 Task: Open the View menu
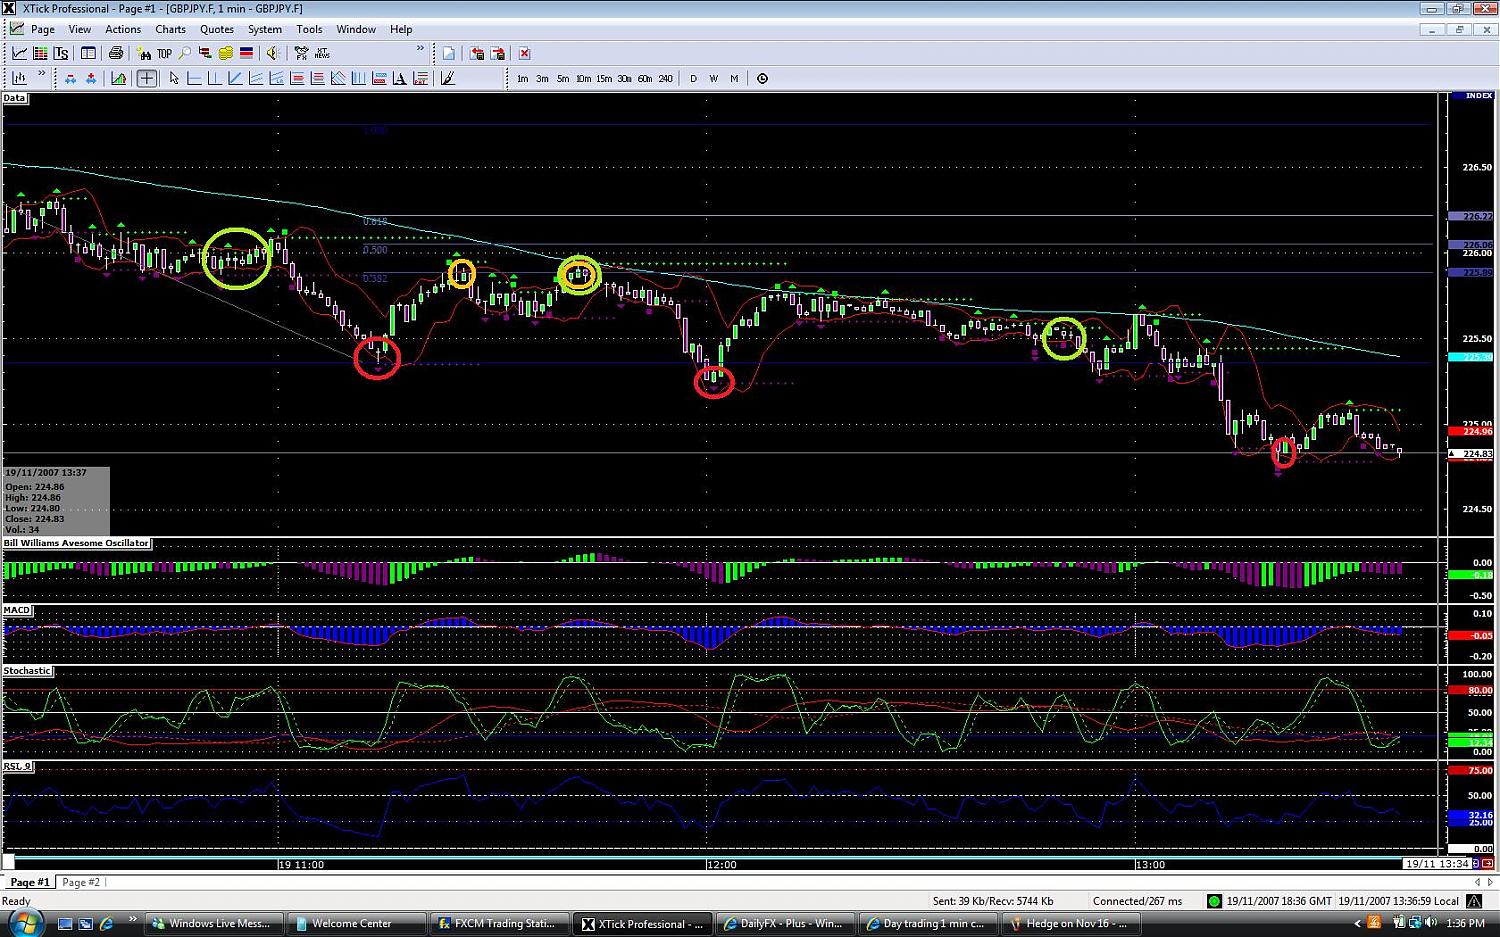click(x=79, y=29)
